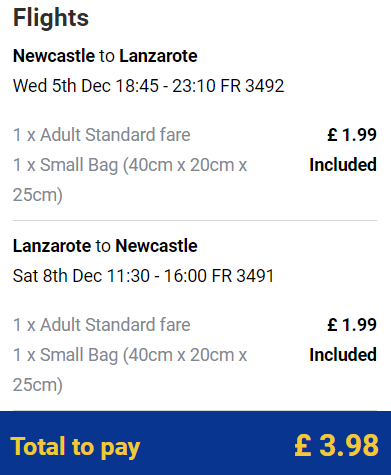This screenshot has height=475, width=391.
Task: Select the return Small Bag description
Action: [130, 370]
